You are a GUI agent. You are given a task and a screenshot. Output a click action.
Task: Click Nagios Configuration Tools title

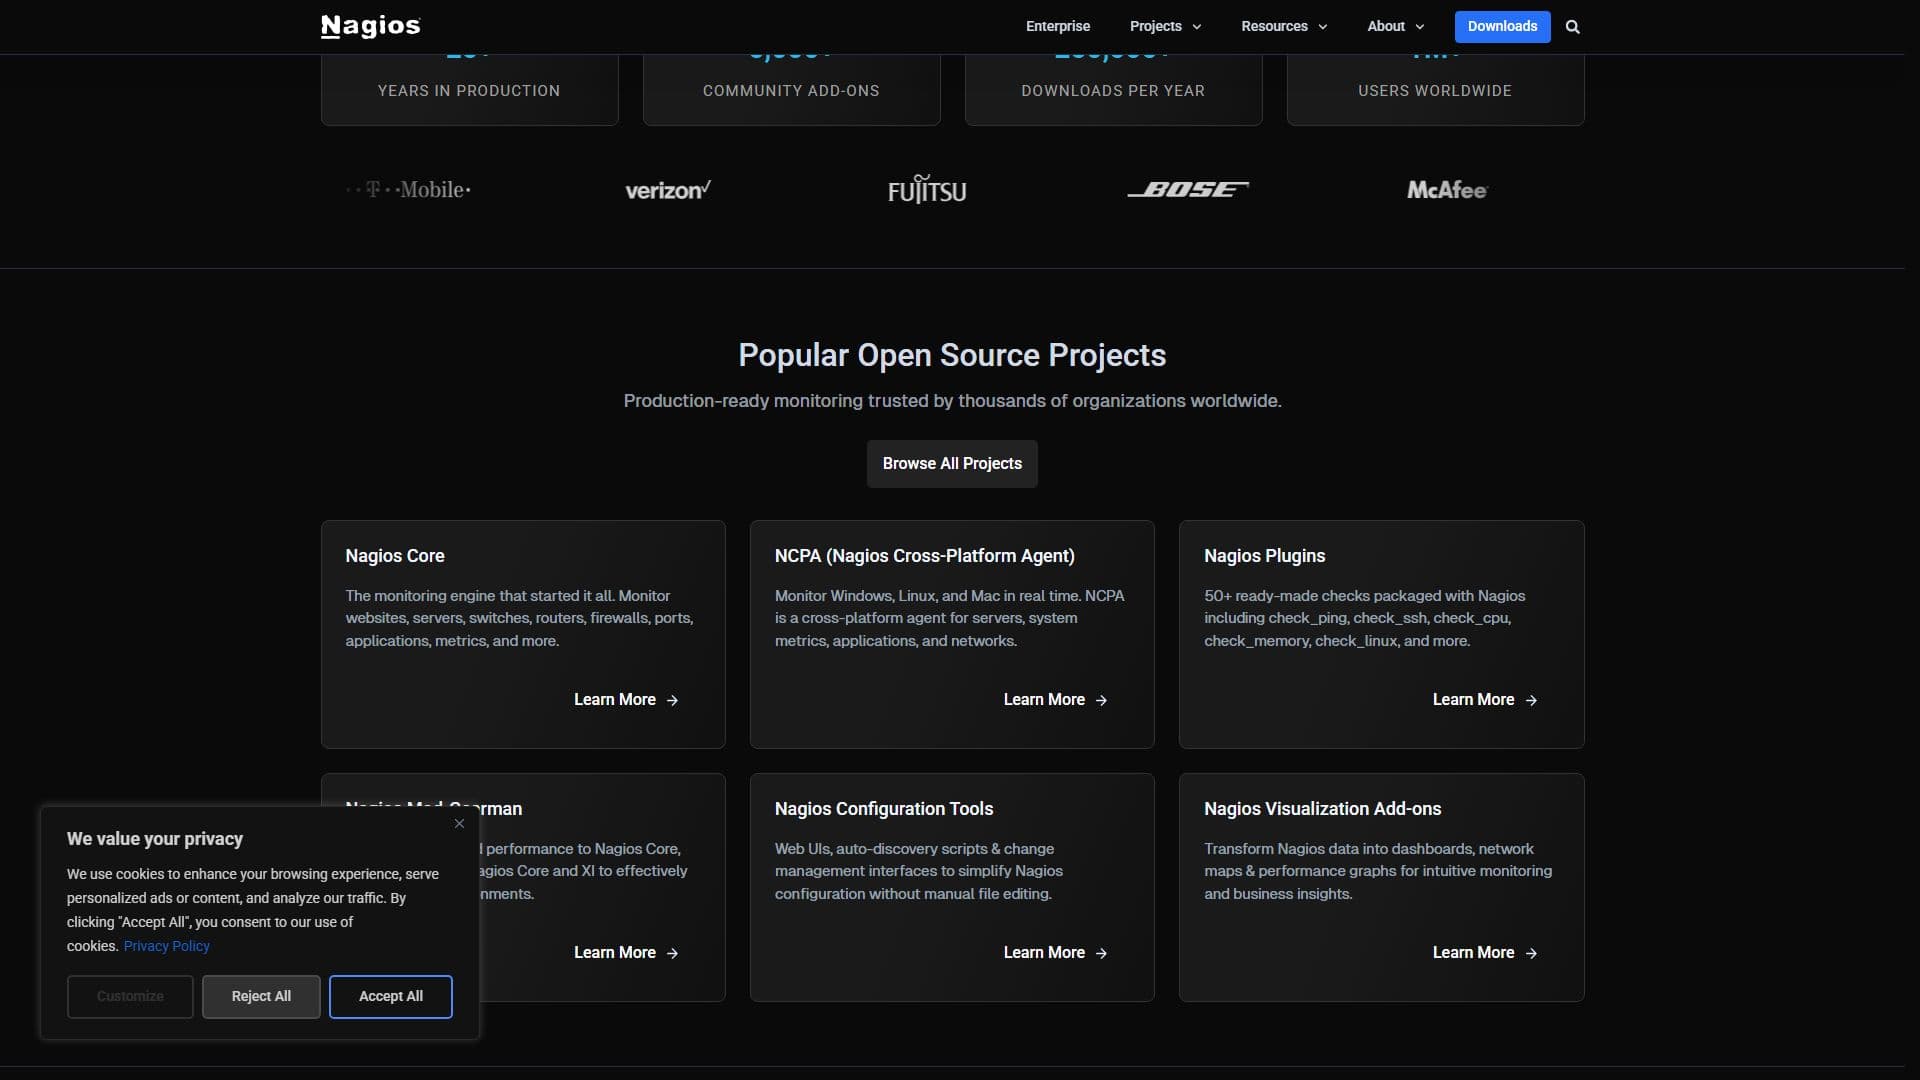884,809
